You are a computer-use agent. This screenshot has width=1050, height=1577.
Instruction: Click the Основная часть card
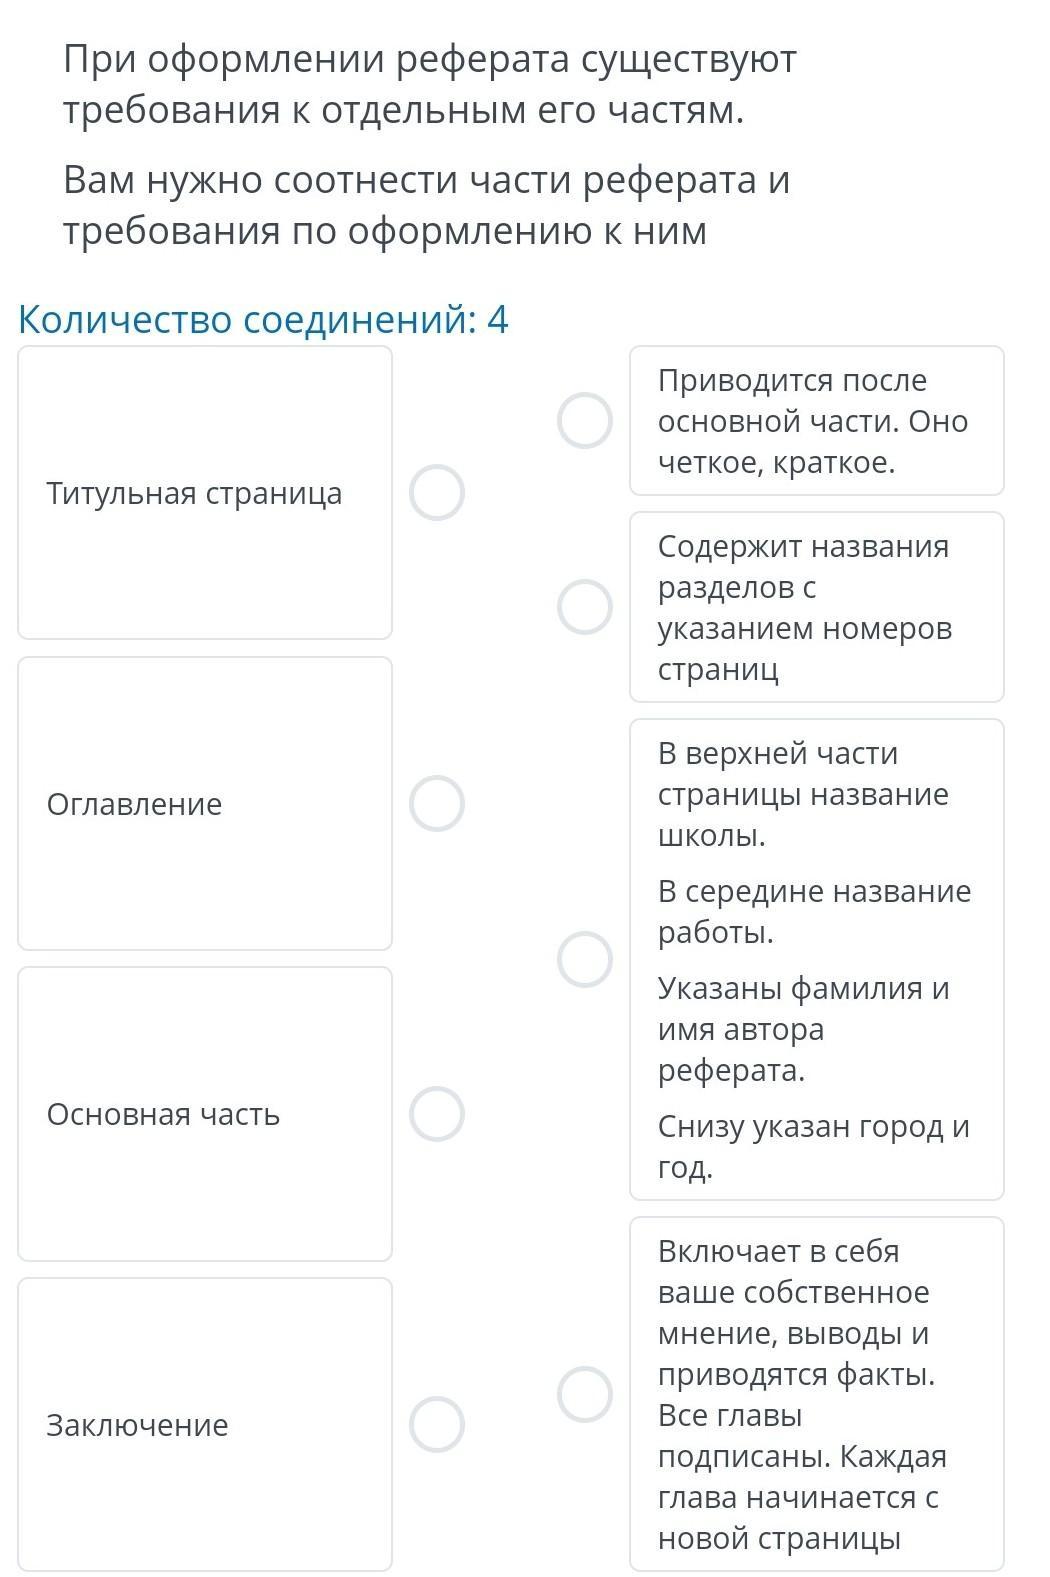coord(205,1114)
